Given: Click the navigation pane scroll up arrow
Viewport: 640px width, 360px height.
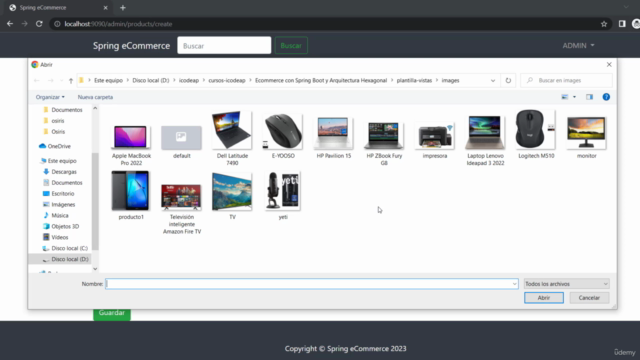Looking at the screenshot, I should (95, 108).
